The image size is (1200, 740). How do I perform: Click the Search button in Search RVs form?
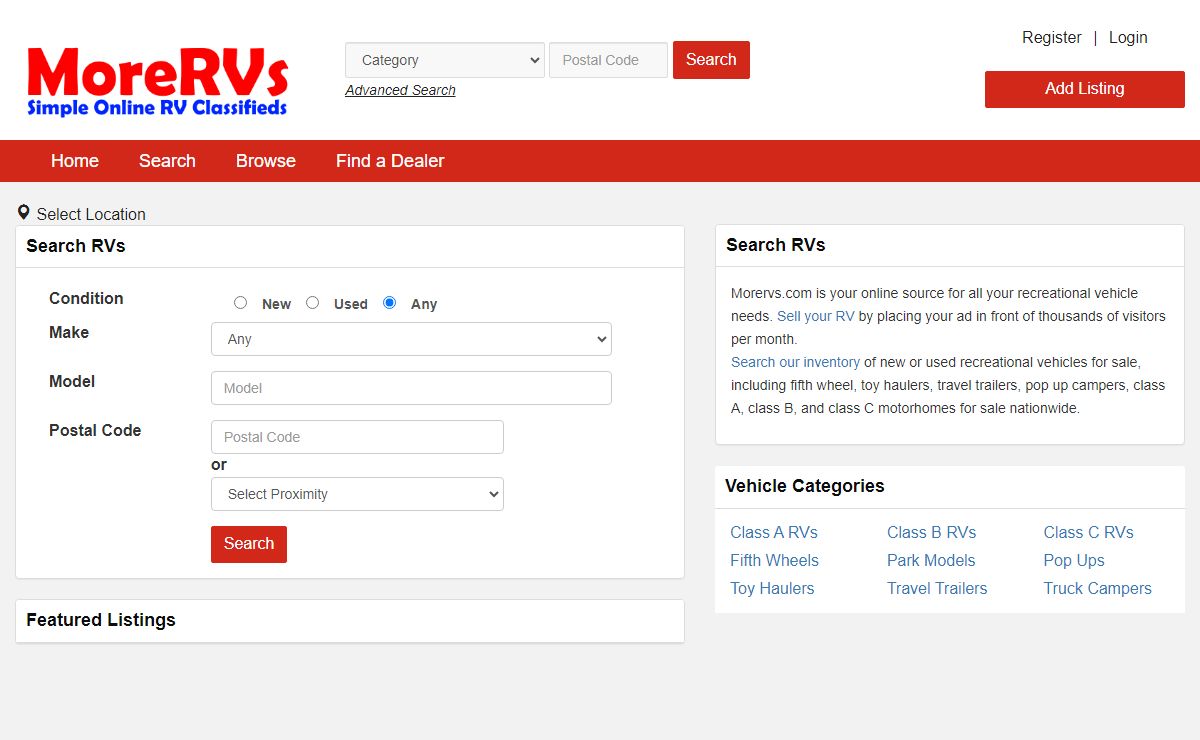[249, 544]
